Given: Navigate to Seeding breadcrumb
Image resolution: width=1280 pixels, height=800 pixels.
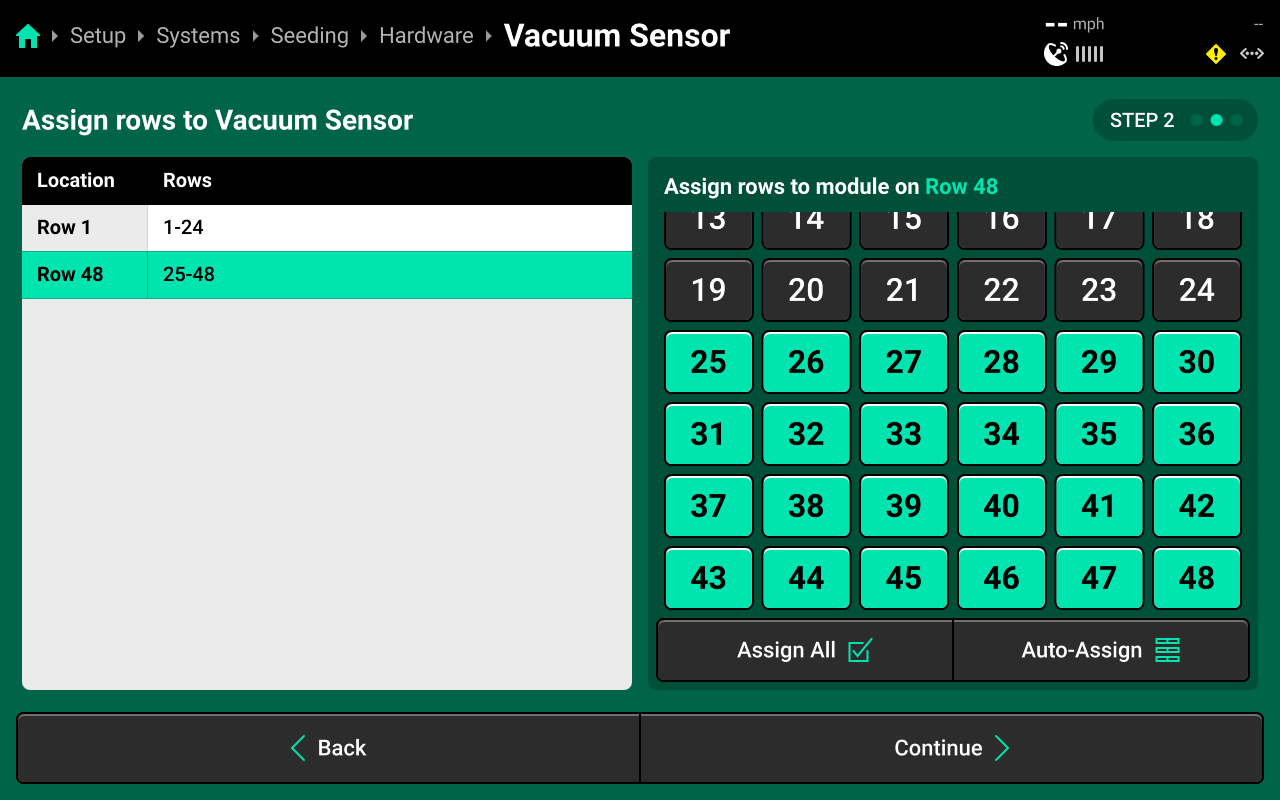Looking at the screenshot, I should tap(310, 36).
